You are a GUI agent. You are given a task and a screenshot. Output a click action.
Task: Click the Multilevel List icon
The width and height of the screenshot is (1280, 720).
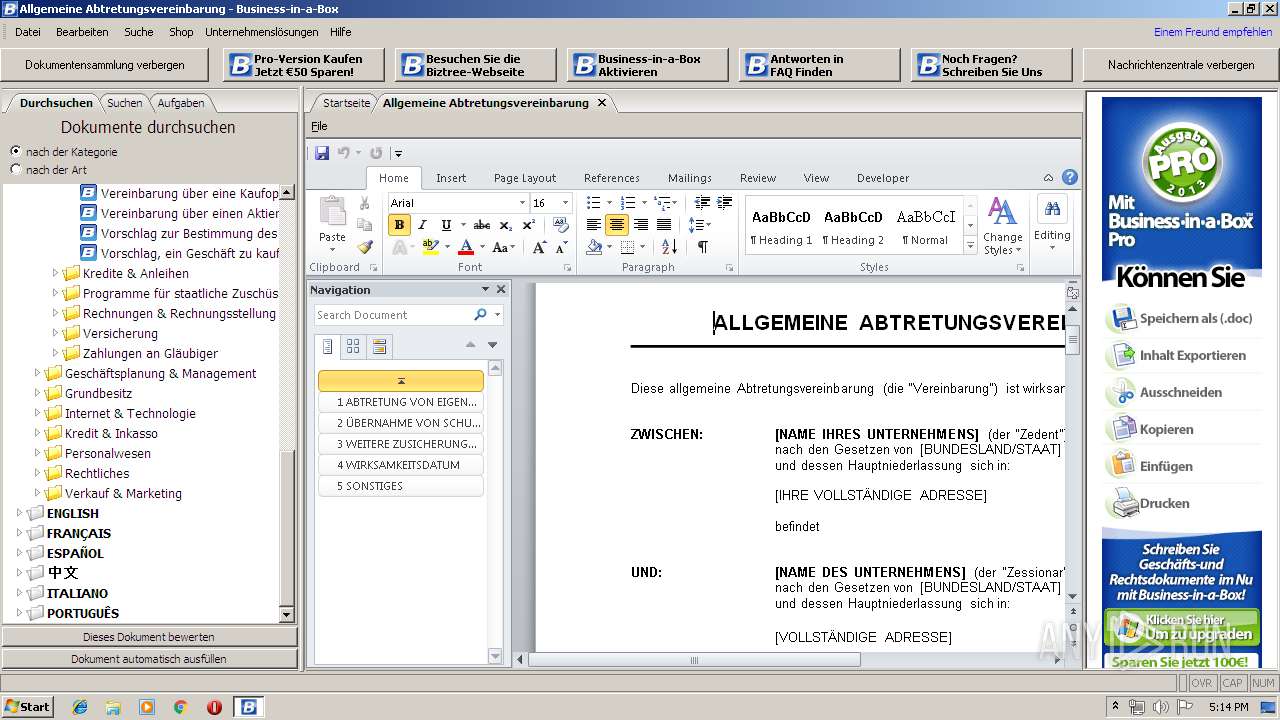[662, 203]
